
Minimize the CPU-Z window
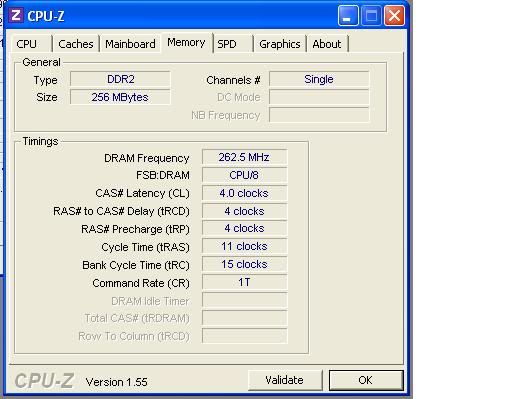tap(348, 16)
